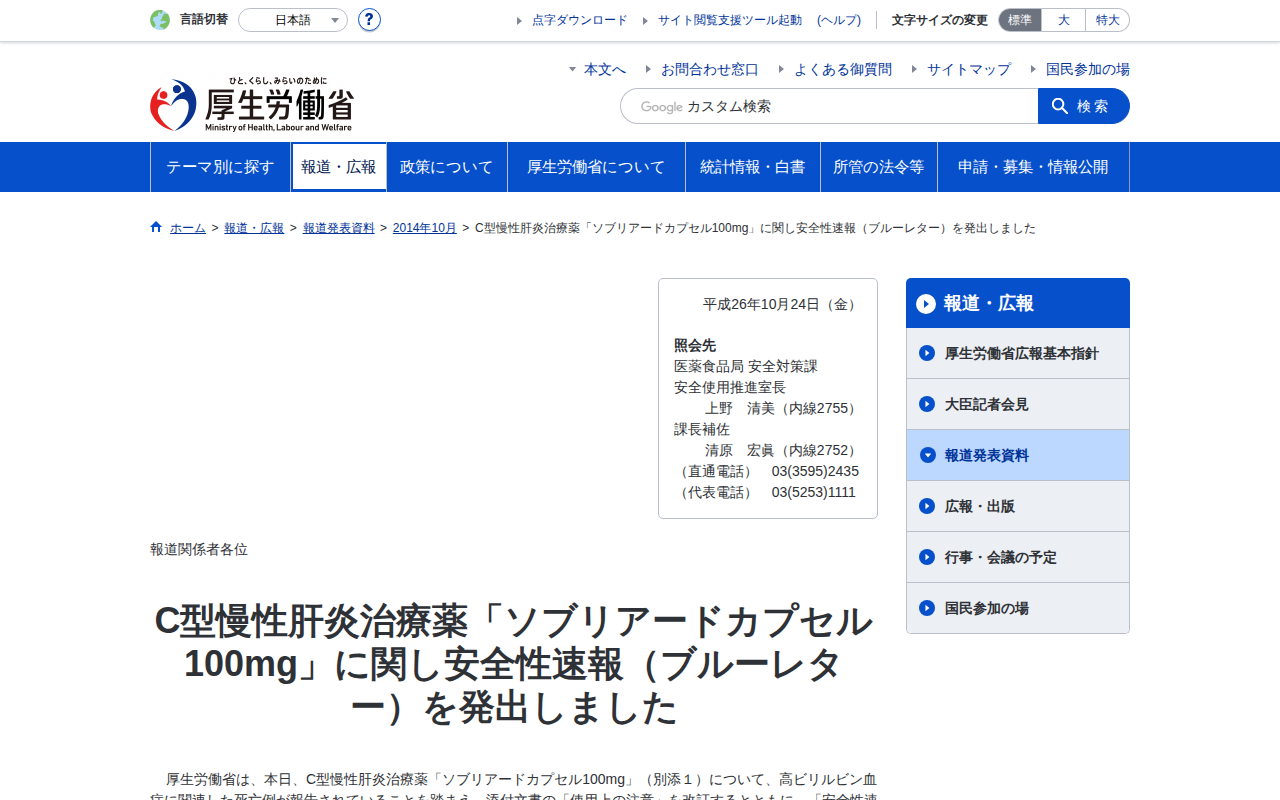Select 標準 font size

[1020, 20]
